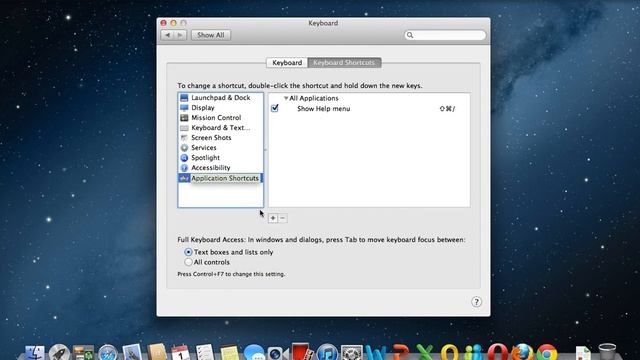Open Microsoft Outlook icon in dock
The width and height of the screenshot is (640, 360).
(x=449, y=353)
